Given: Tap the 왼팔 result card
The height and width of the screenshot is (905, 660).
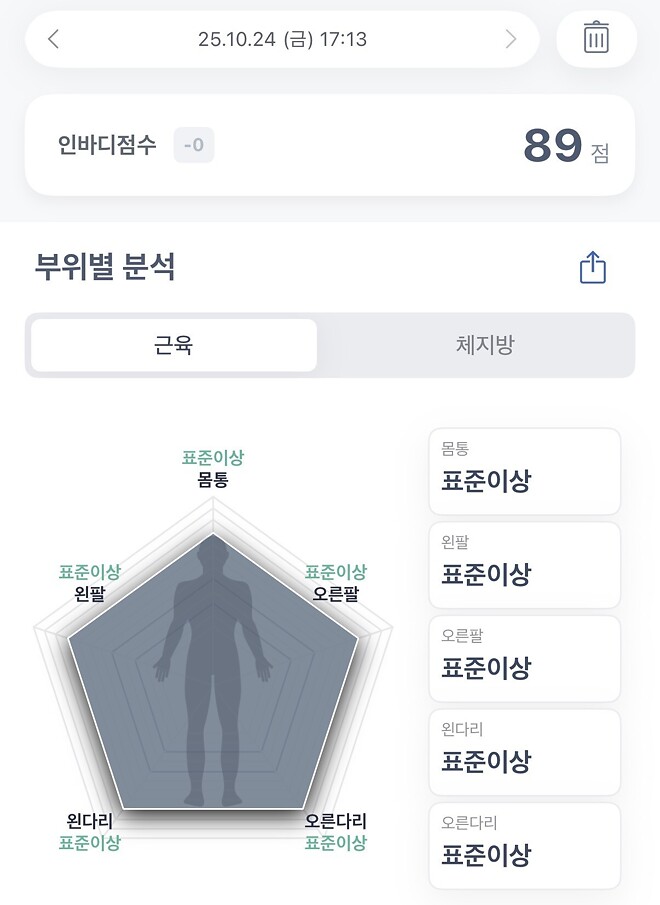Looking at the screenshot, I should tap(524, 565).
